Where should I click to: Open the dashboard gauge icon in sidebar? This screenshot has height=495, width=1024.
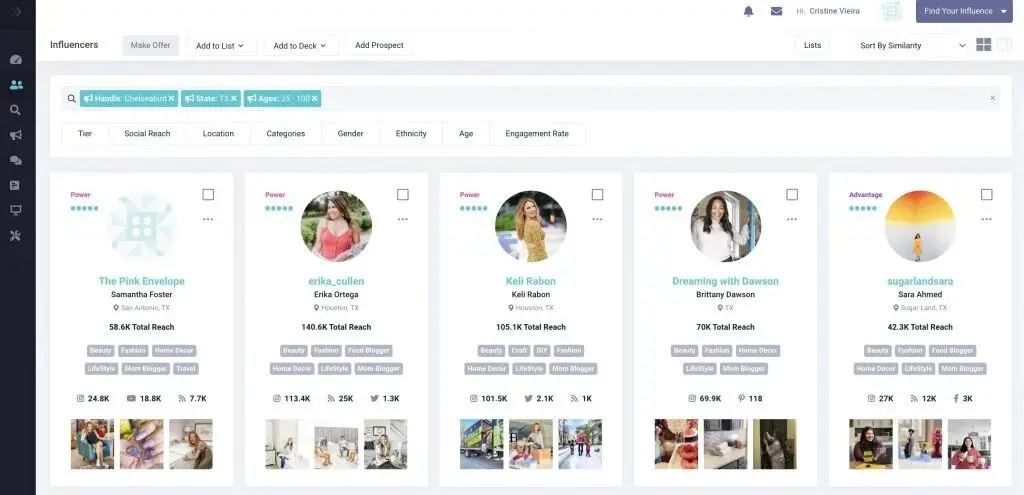pyautogui.click(x=16, y=60)
